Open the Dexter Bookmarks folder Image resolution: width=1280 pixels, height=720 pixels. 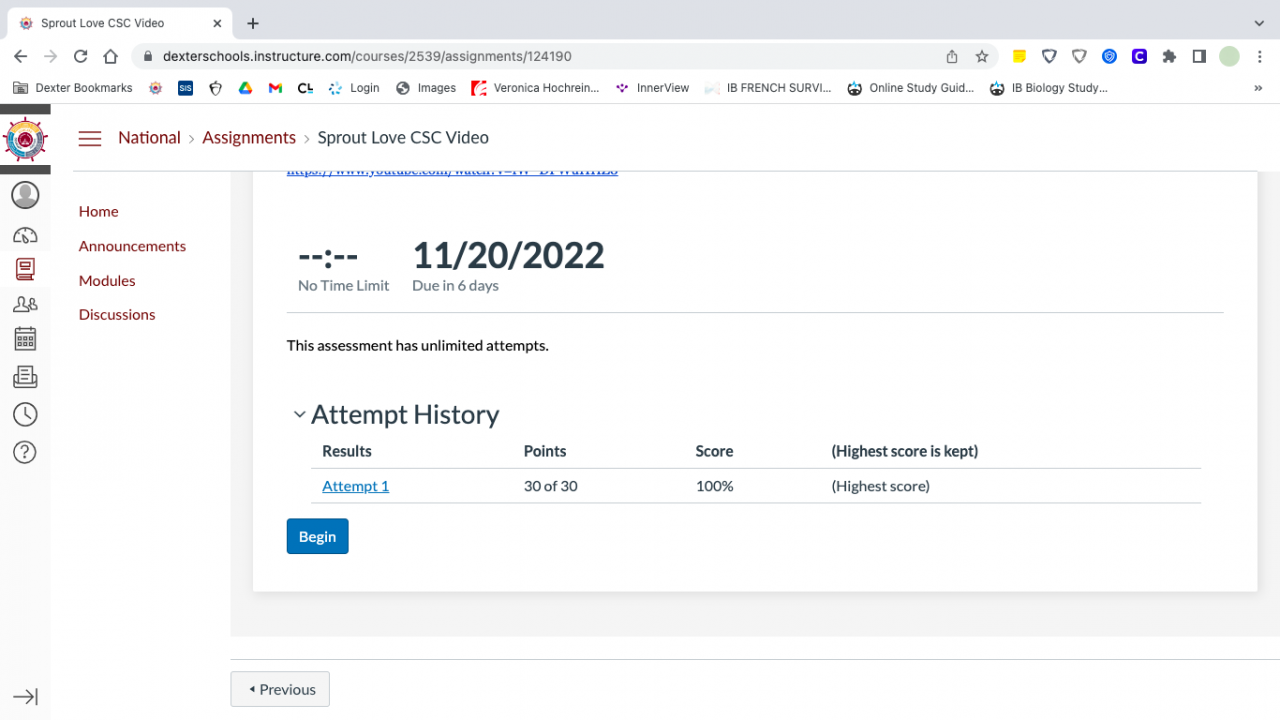pyautogui.click(x=73, y=88)
